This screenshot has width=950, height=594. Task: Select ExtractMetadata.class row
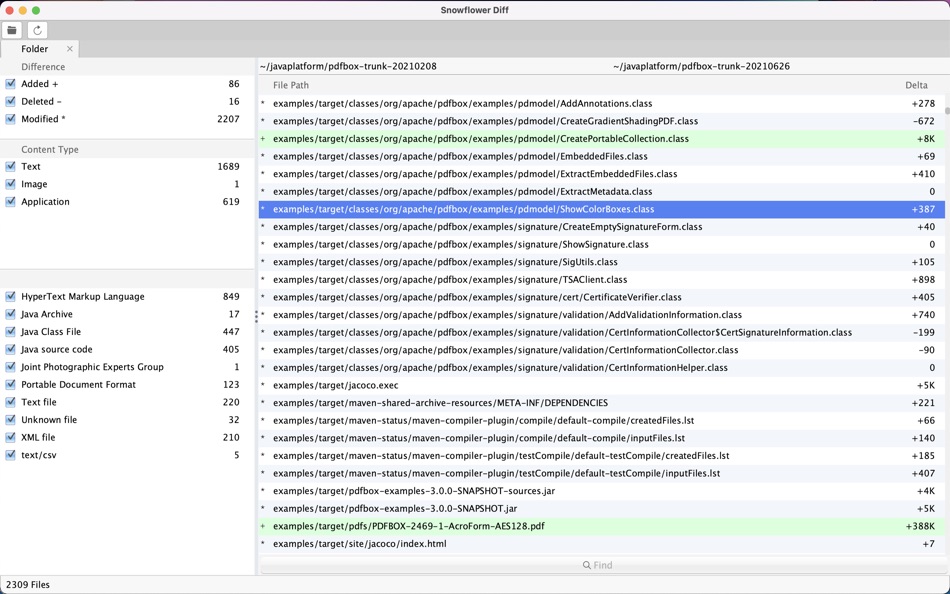click(x=602, y=192)
